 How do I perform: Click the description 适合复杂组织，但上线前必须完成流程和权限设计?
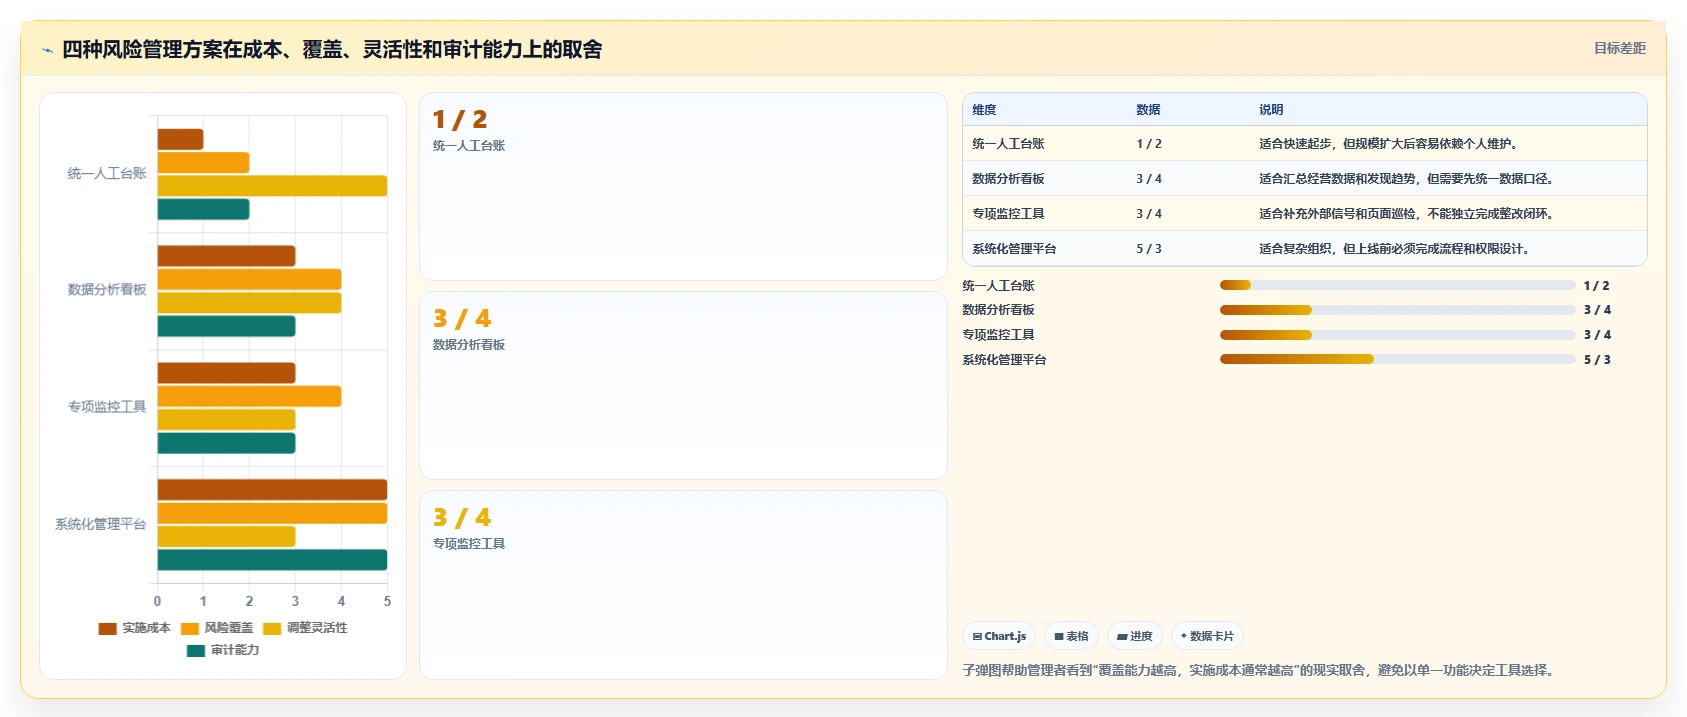click(x=1394, y=249)
